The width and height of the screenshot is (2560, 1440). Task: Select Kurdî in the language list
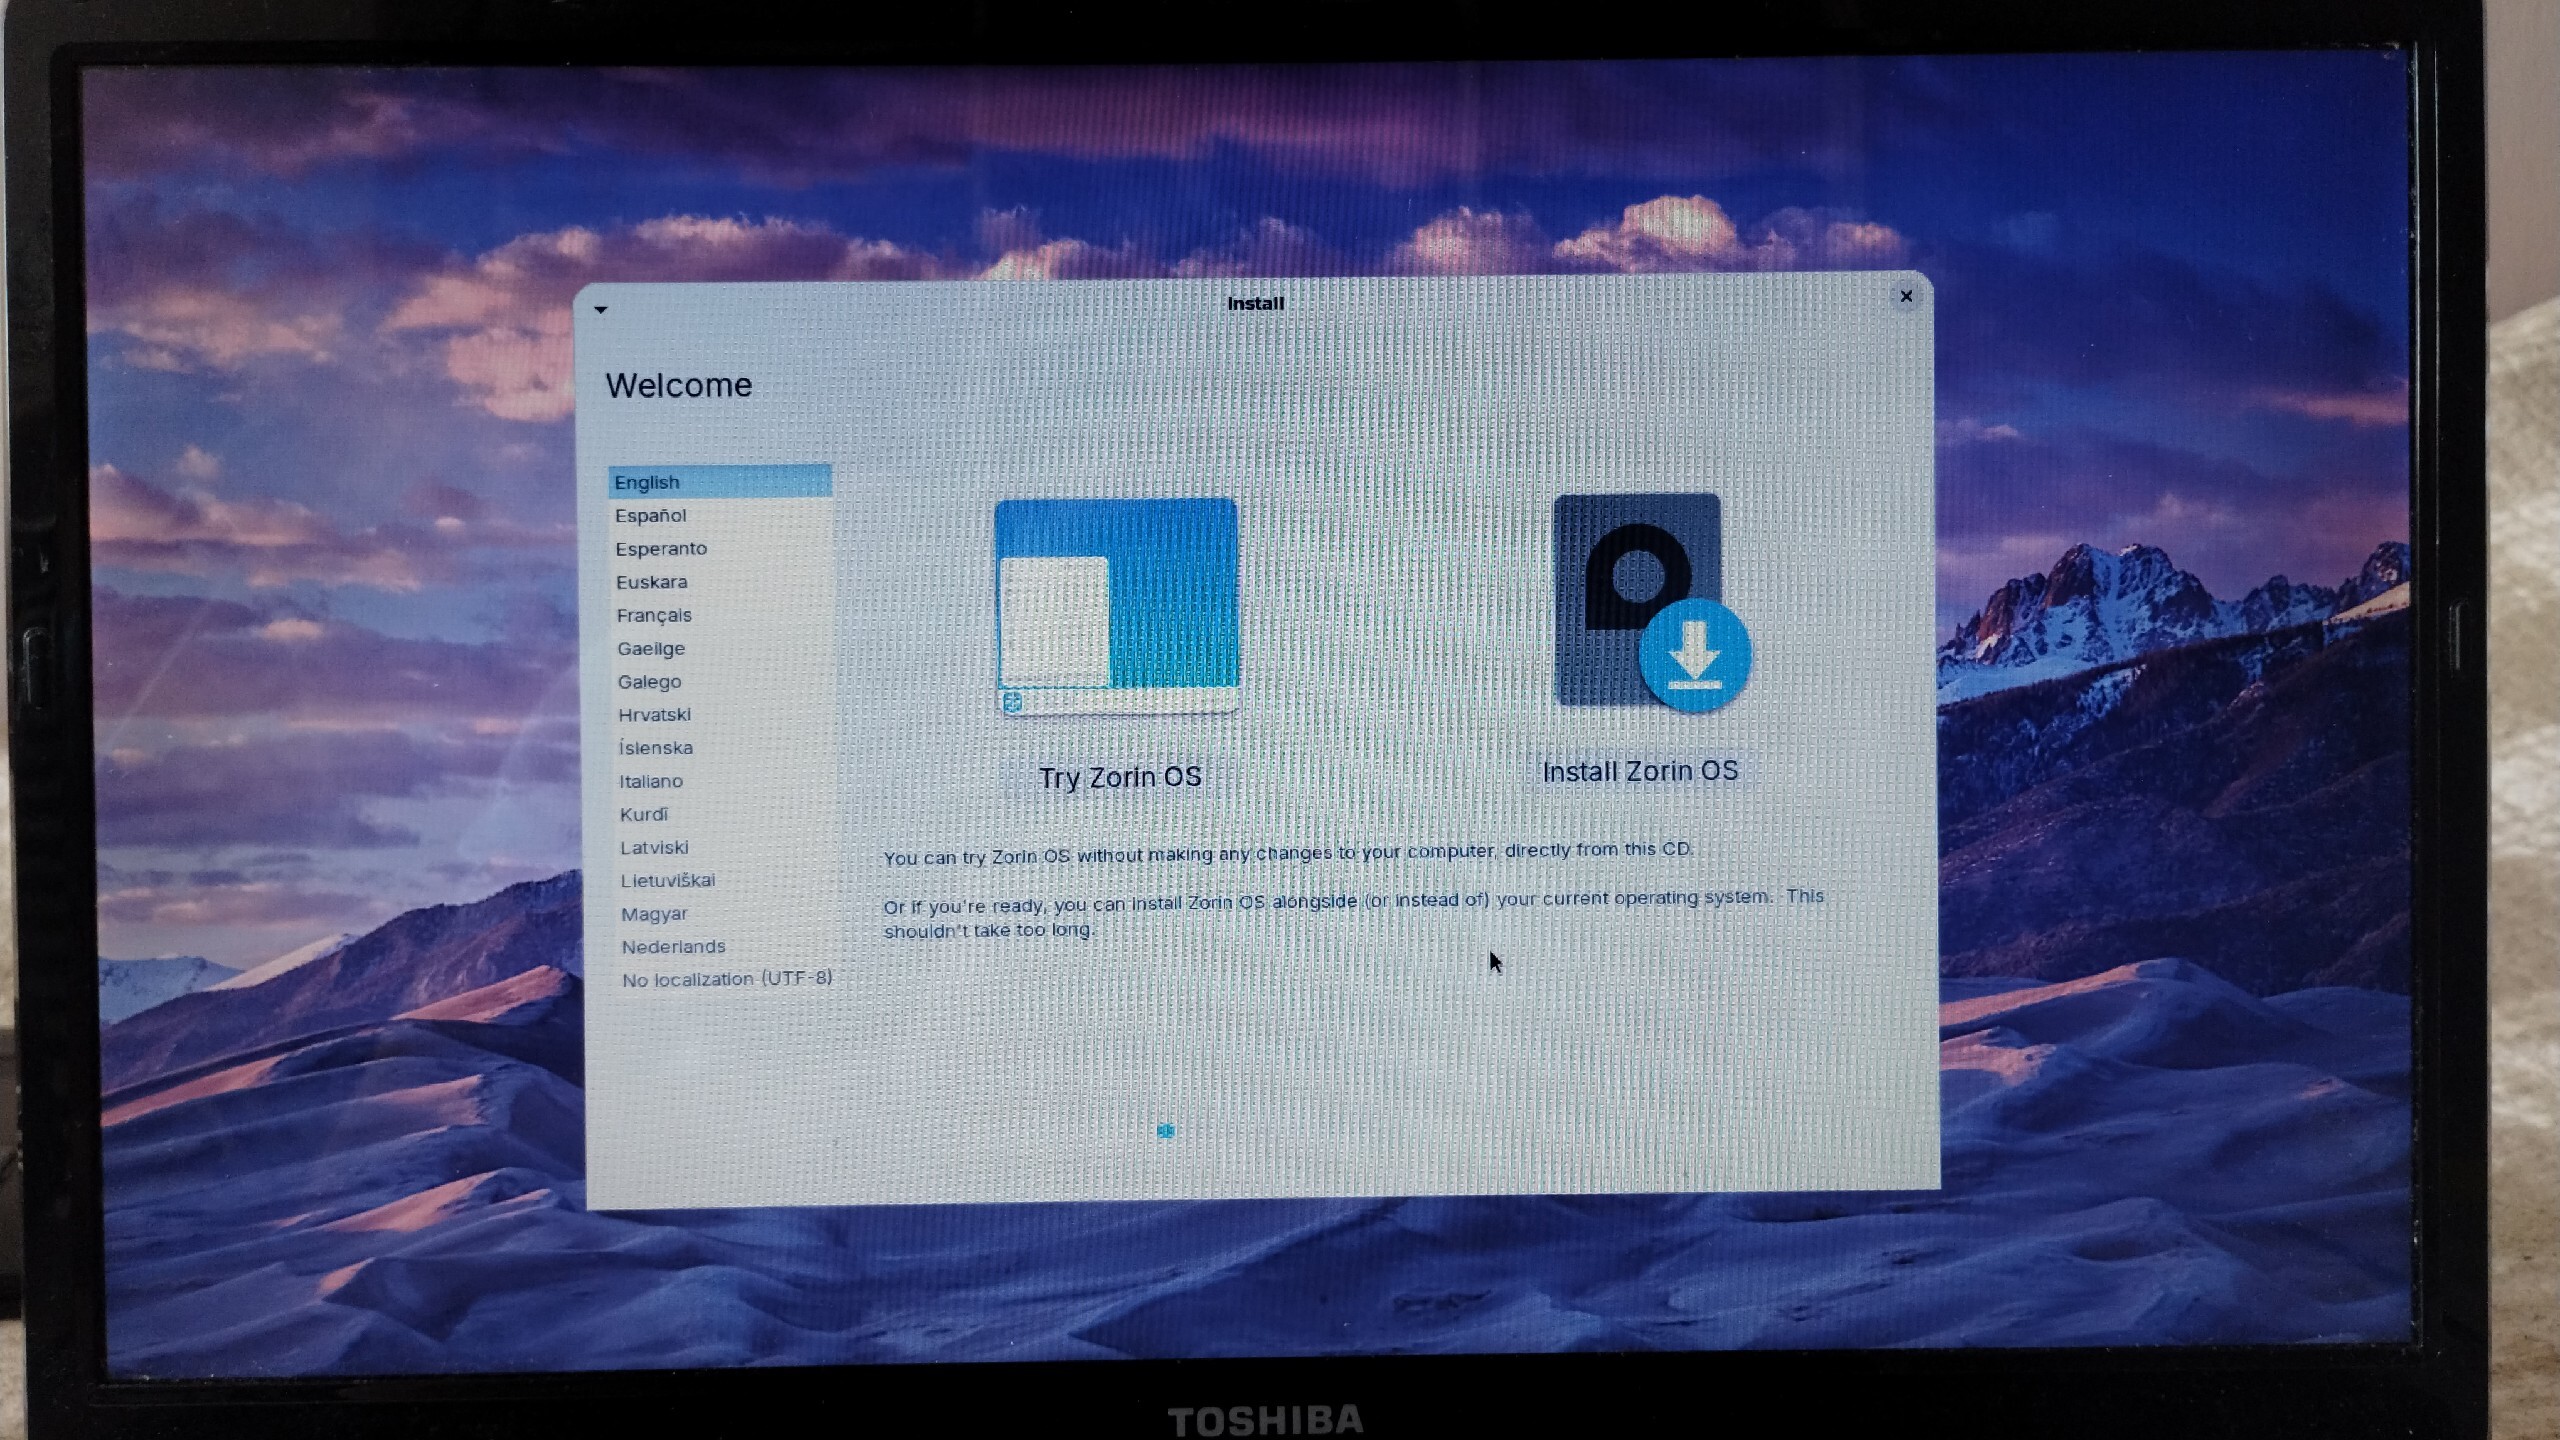[725, 813]
